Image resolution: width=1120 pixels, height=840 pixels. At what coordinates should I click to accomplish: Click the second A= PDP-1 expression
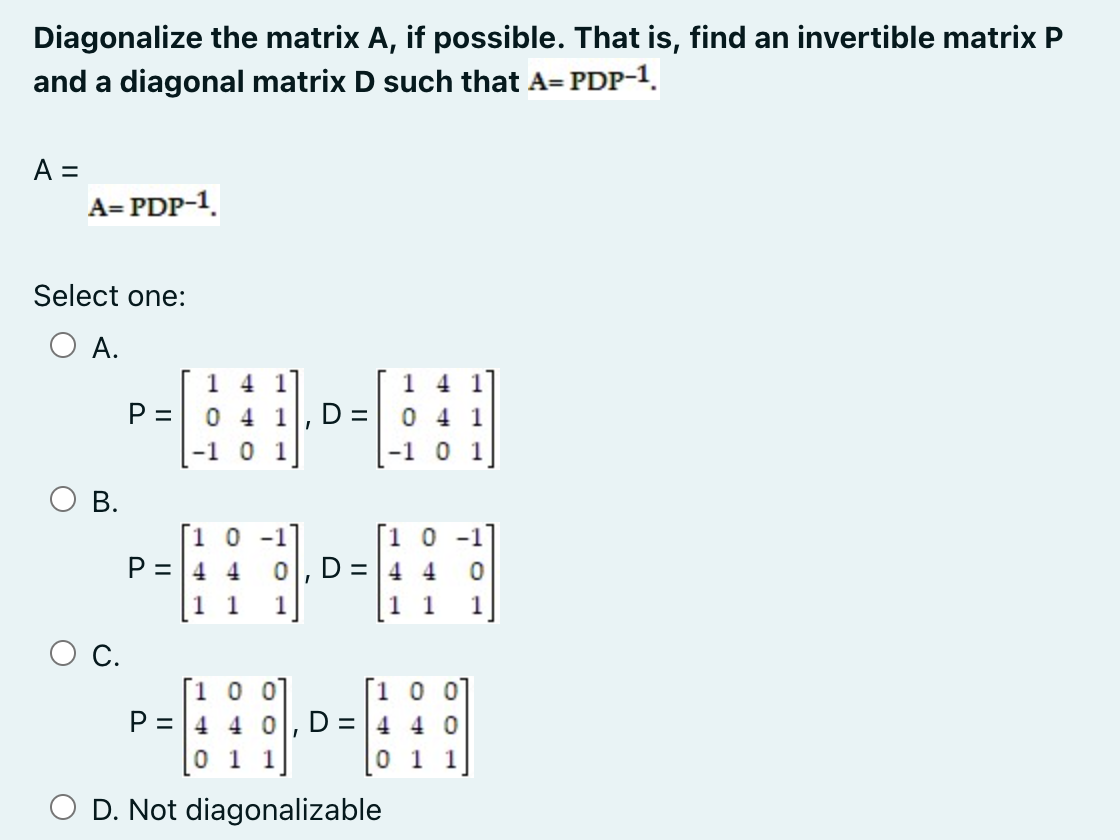coord(151,209)
